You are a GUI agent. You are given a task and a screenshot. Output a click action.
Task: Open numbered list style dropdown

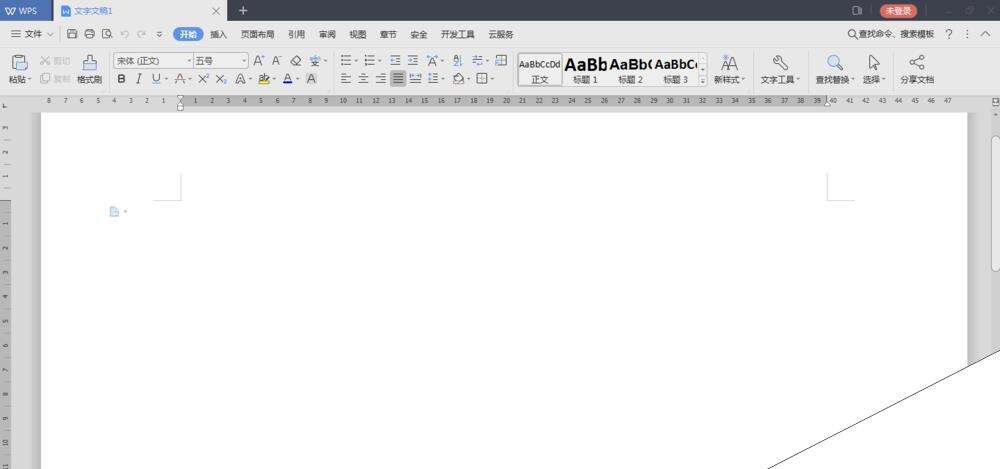[379, 61]
